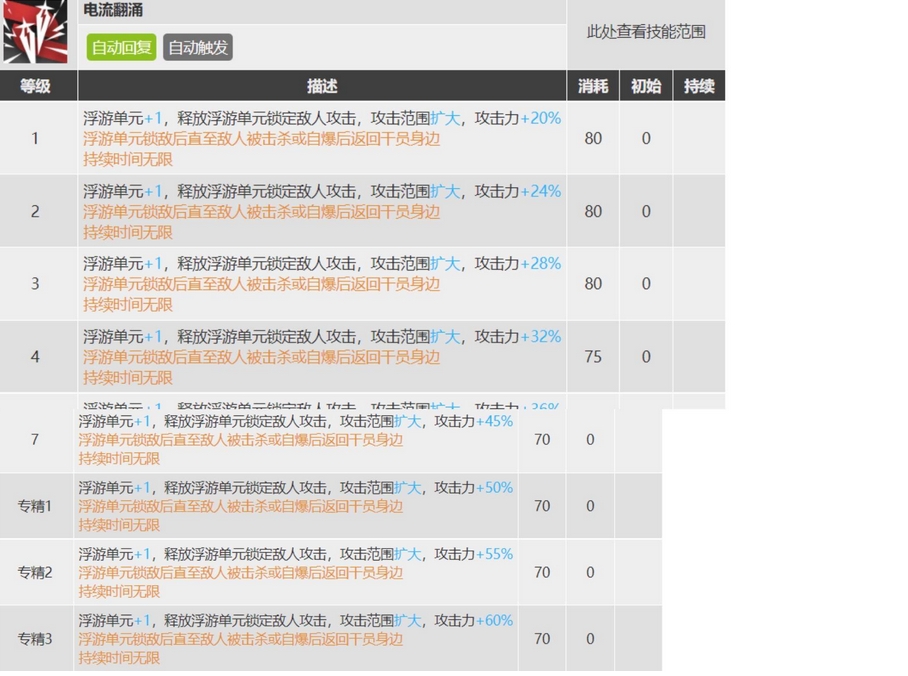Click the 自动触发 gray tag
This screenshot has width=908, height=676.
tap(198, 47)
